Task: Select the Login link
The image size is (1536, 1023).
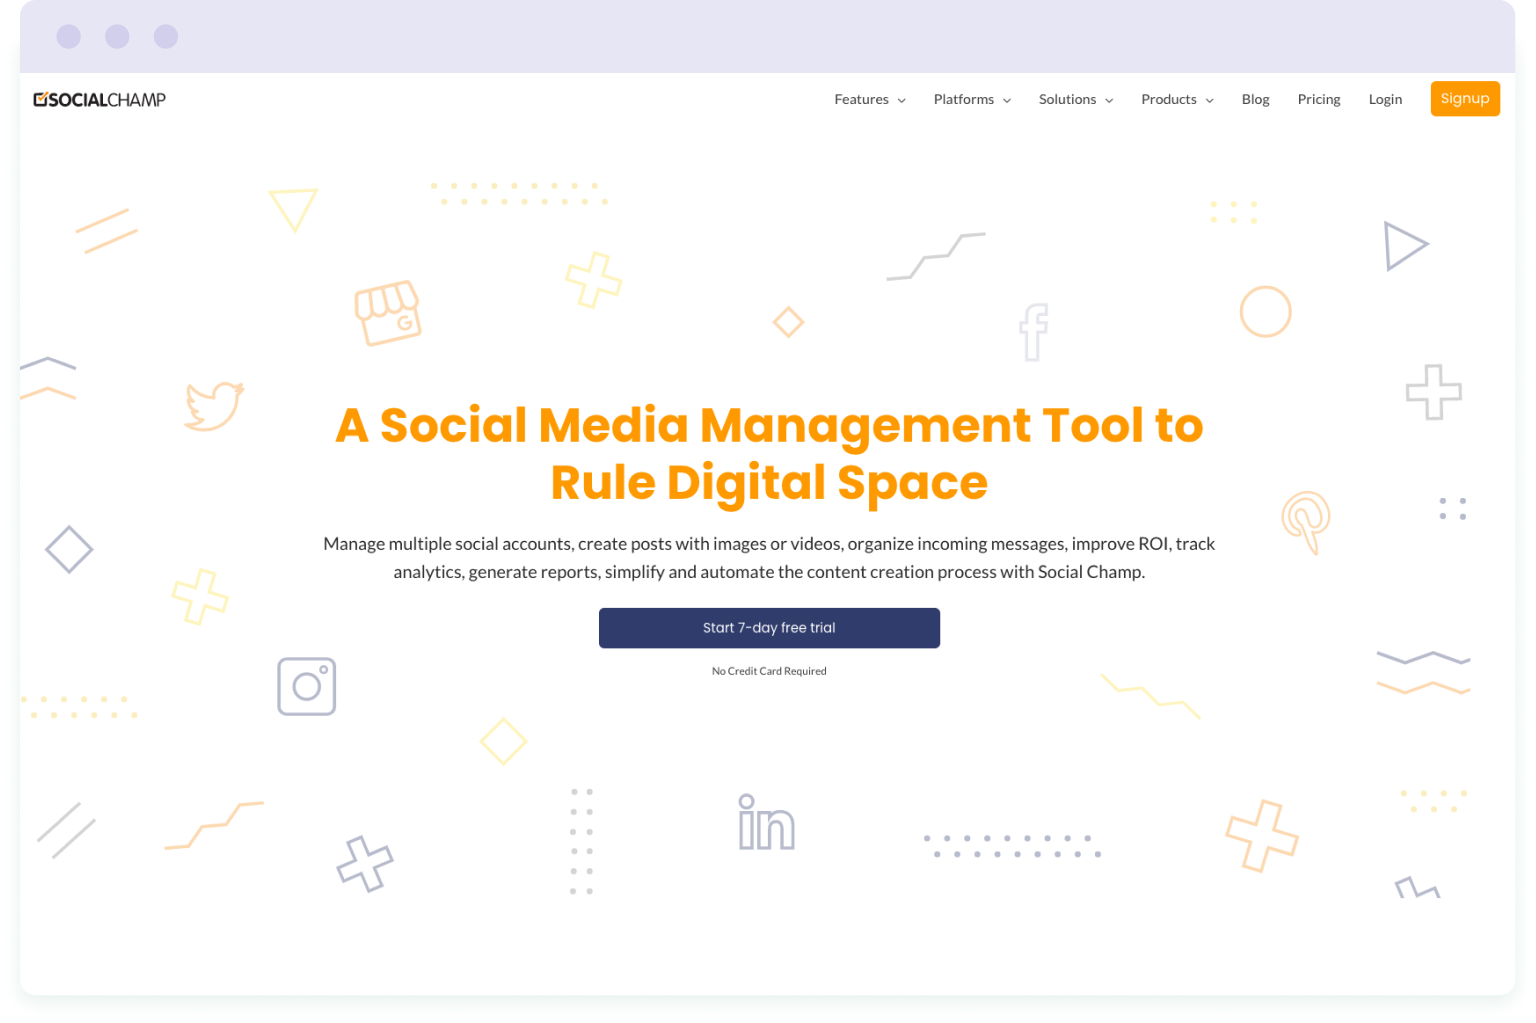Action: coord(1385,99)
